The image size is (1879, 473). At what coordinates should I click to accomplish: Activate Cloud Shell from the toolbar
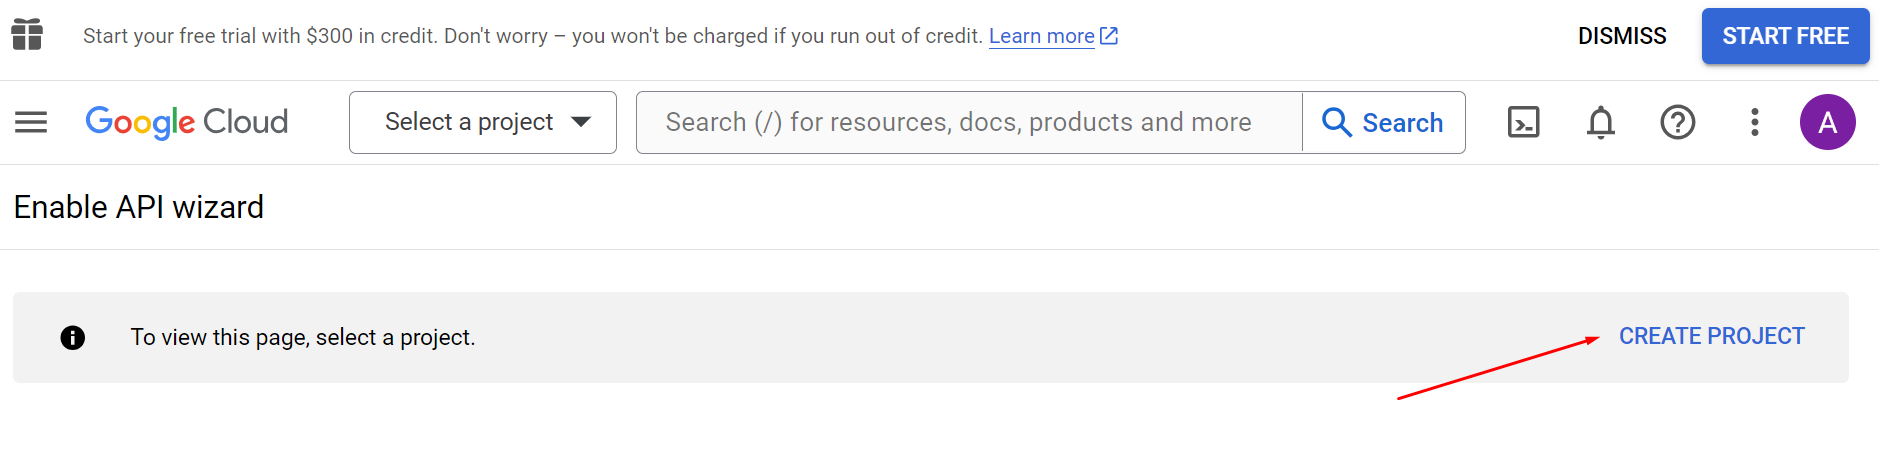(1523, 122)
